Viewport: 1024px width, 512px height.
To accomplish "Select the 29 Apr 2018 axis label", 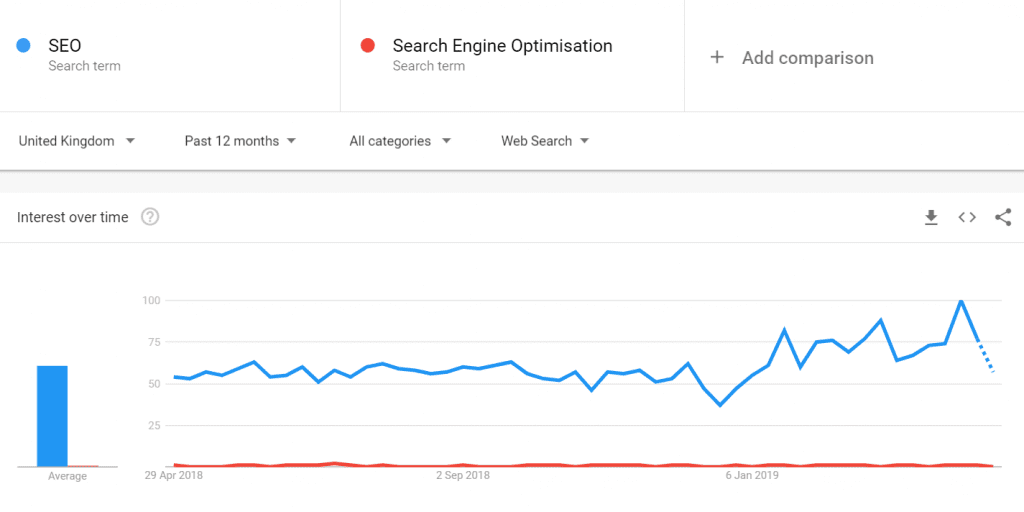I will [x=173, y=475].
